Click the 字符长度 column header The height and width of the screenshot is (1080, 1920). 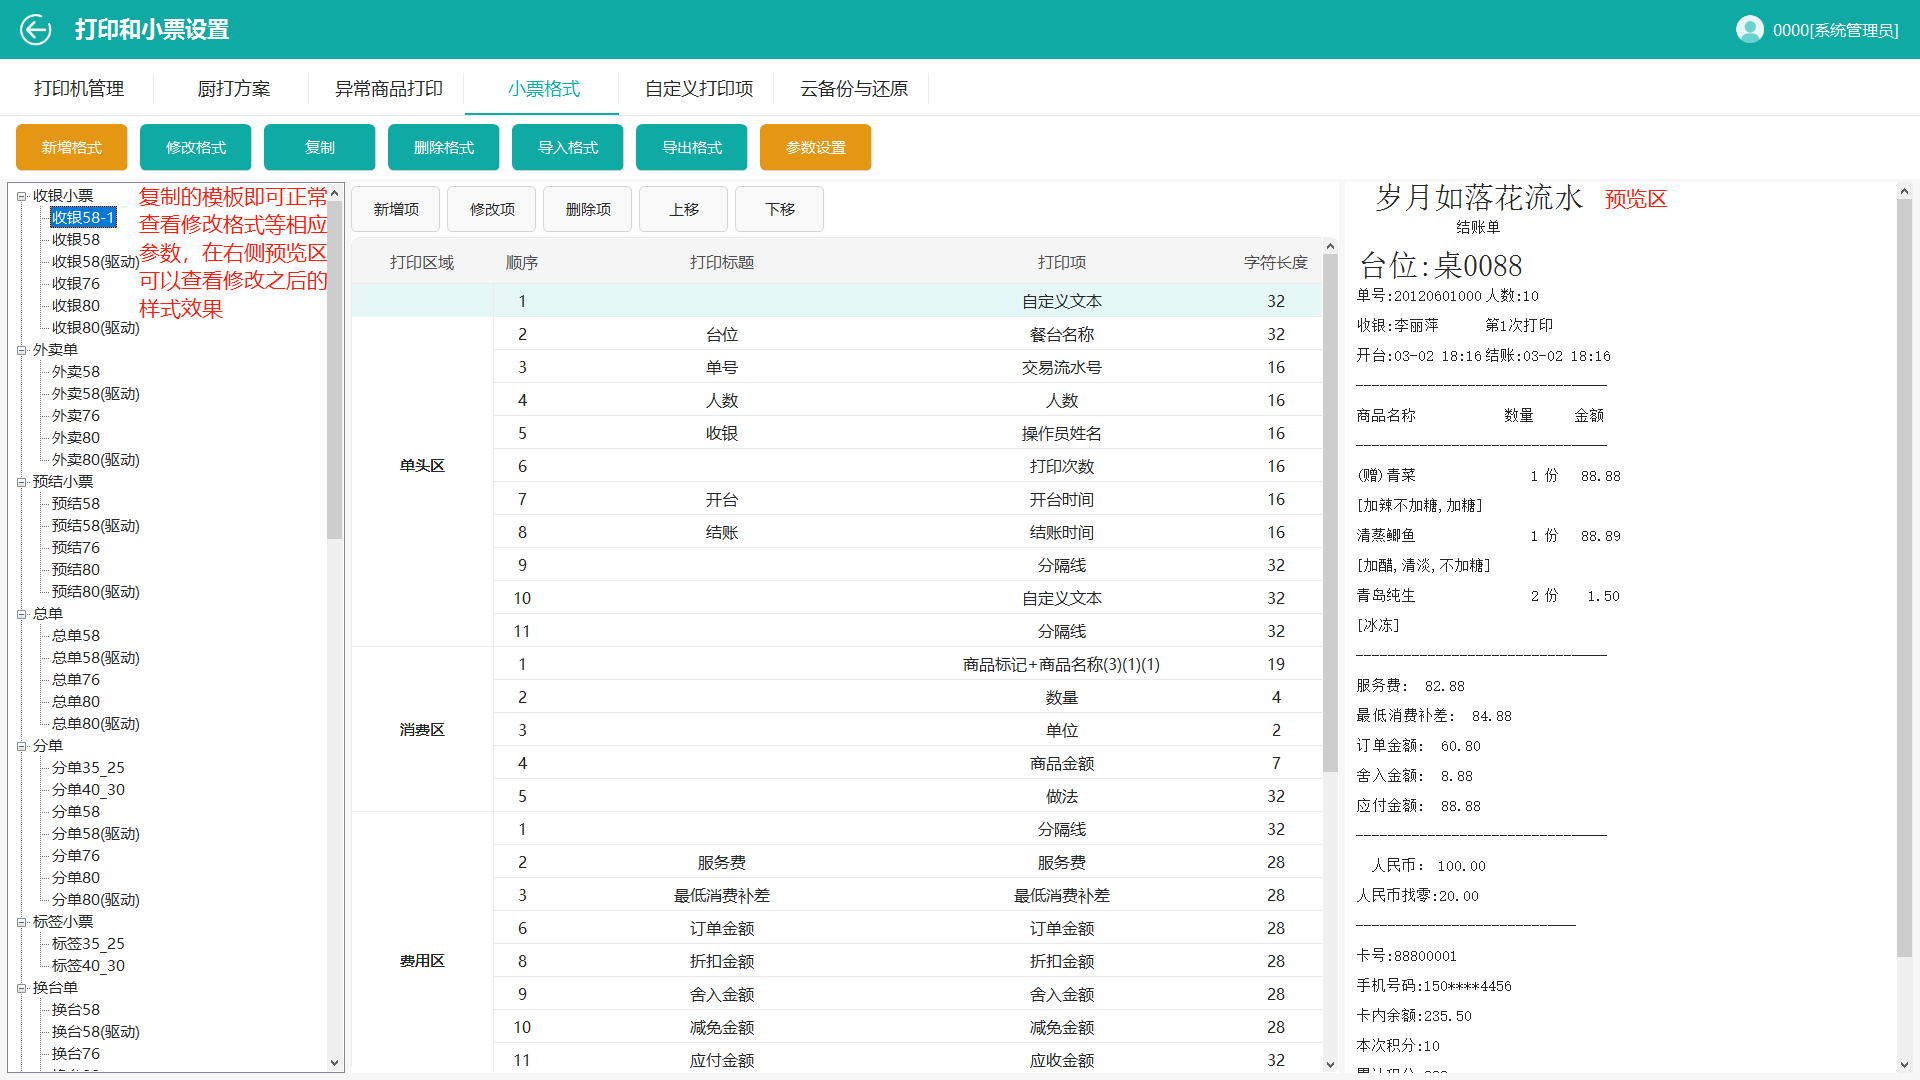(1276, 263)
